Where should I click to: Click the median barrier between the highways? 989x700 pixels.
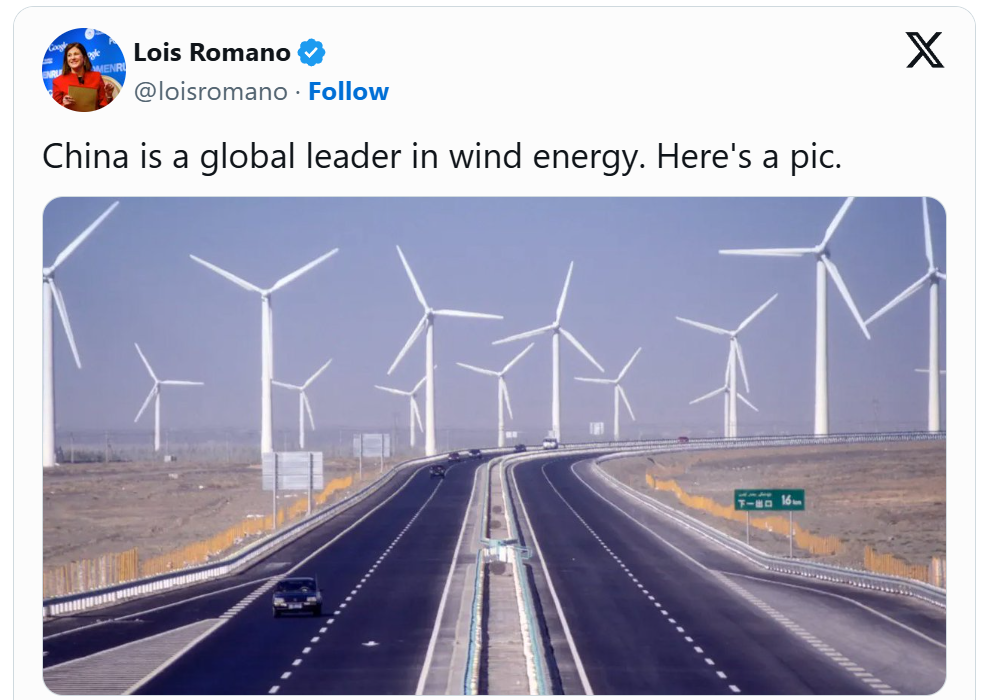pyautogui.click(x=497, y=560)
